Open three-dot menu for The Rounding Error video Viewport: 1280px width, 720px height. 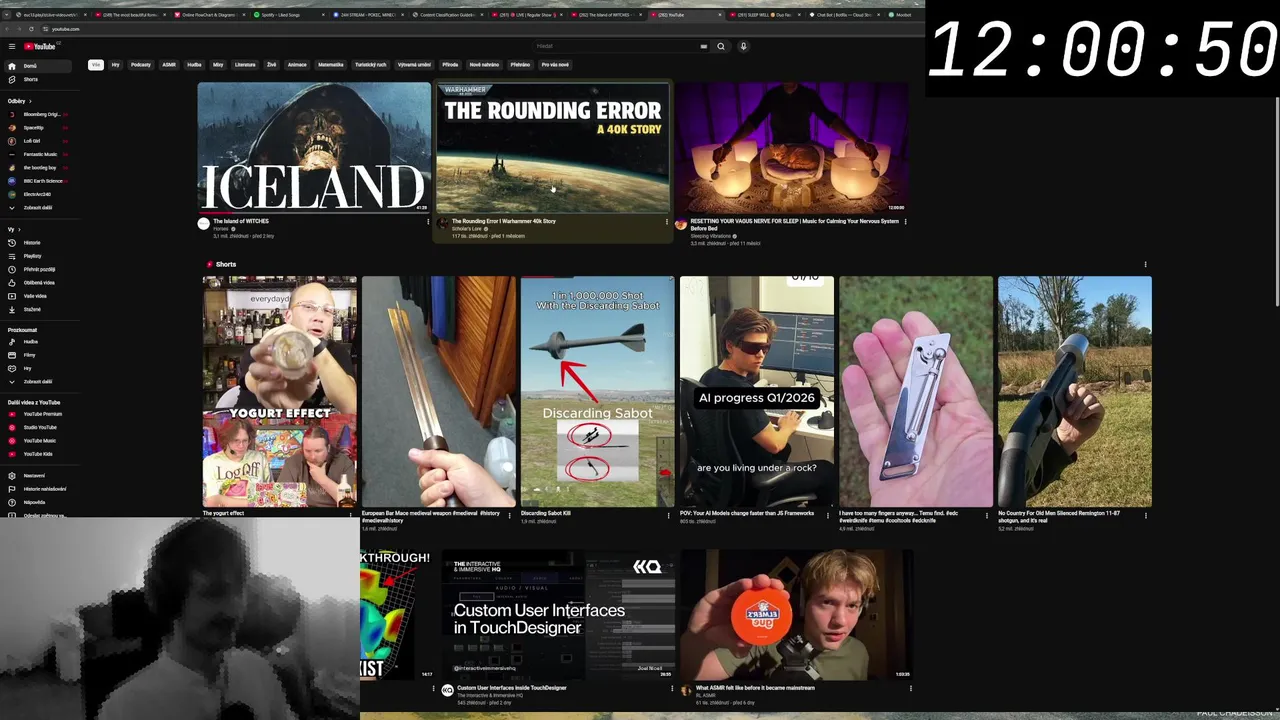point(667,222)
